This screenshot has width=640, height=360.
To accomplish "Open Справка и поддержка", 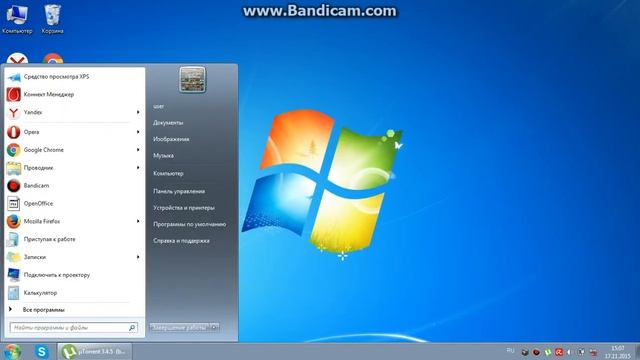I will click(x=181, y=241).
